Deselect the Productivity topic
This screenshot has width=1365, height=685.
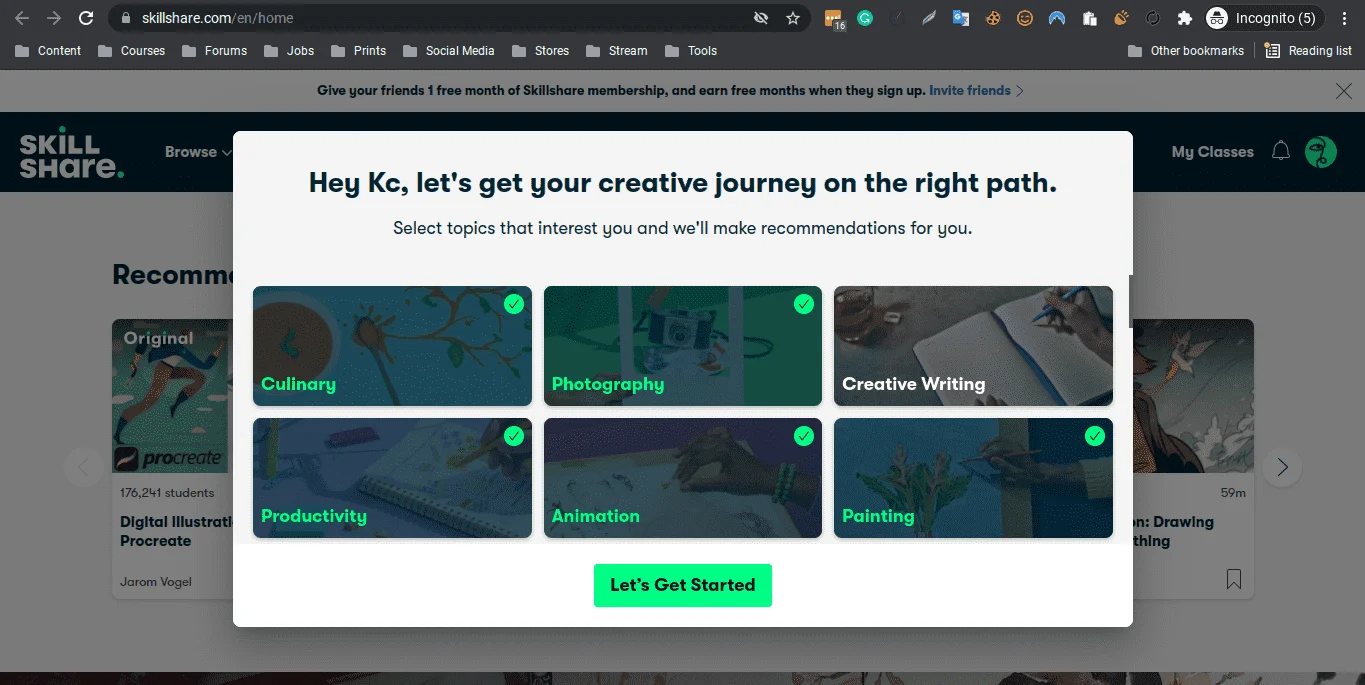pyautogui.click(x=392, y=478)
